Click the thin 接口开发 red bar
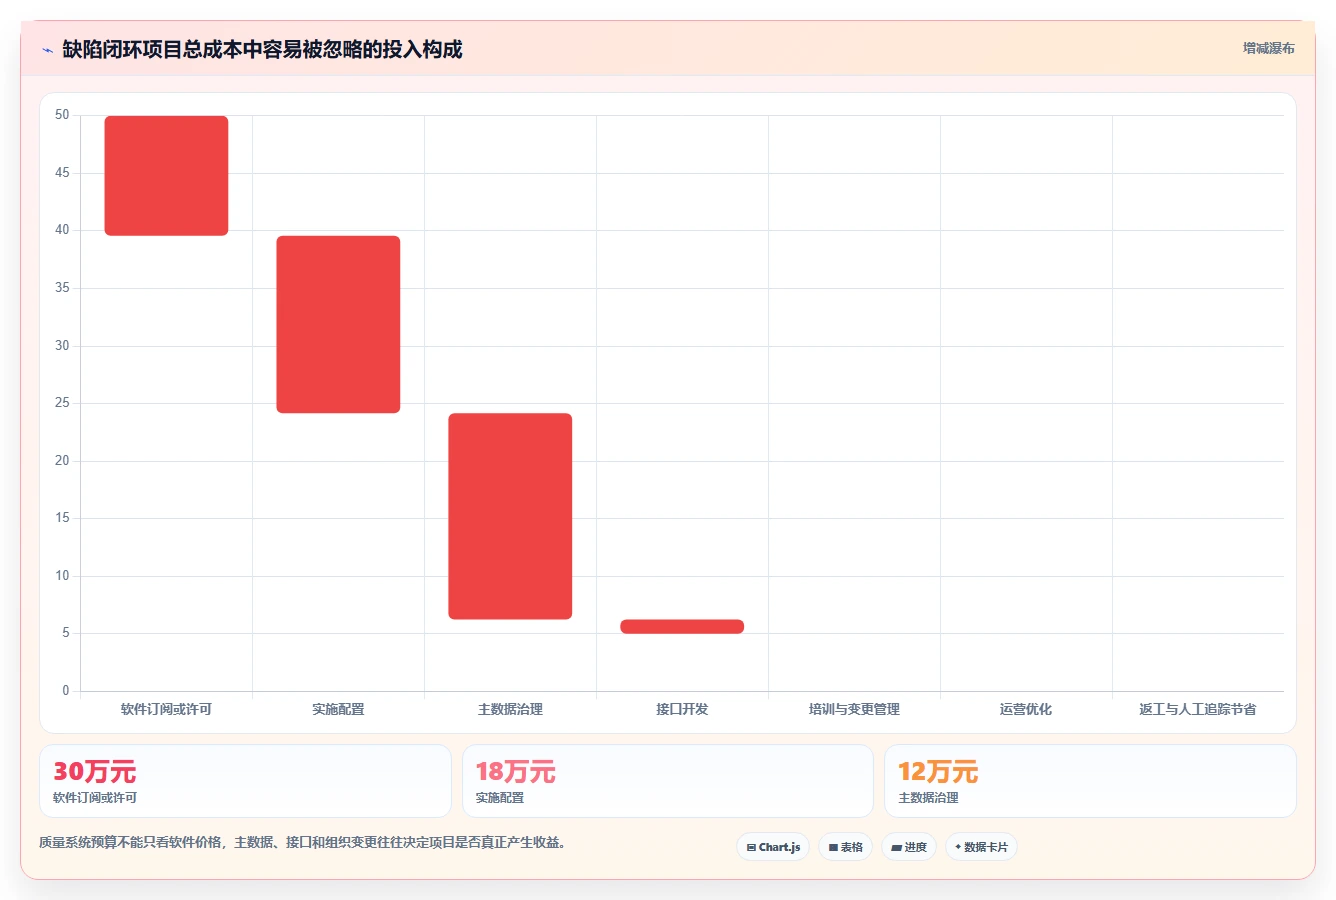Viewport: 1336px width, 900px height. point(682,626)
